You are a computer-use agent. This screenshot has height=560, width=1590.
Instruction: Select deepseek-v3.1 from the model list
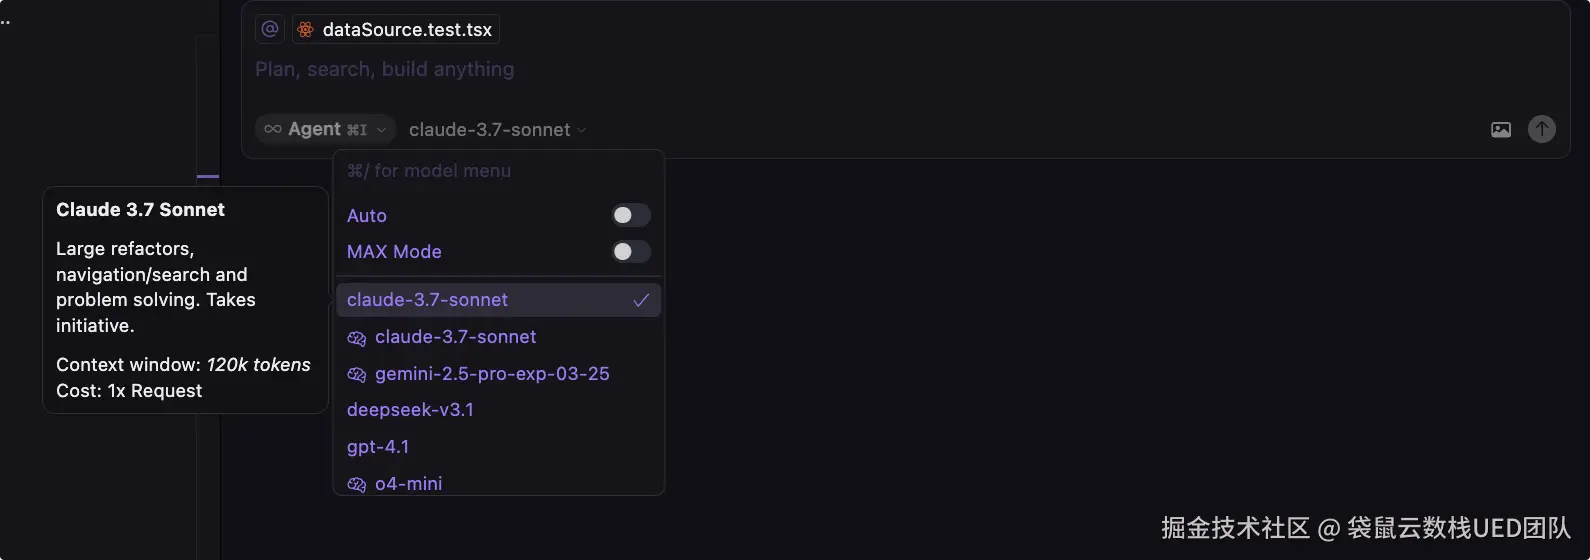410,410
